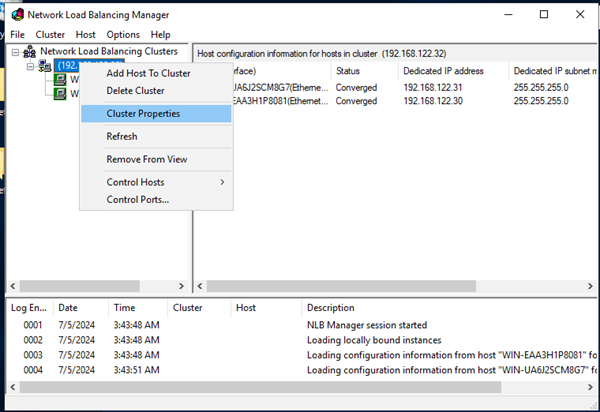The width and height of the screenshot is (600, 412).
Task: Click host list scroll left arrow
Action: click(200, 286)
